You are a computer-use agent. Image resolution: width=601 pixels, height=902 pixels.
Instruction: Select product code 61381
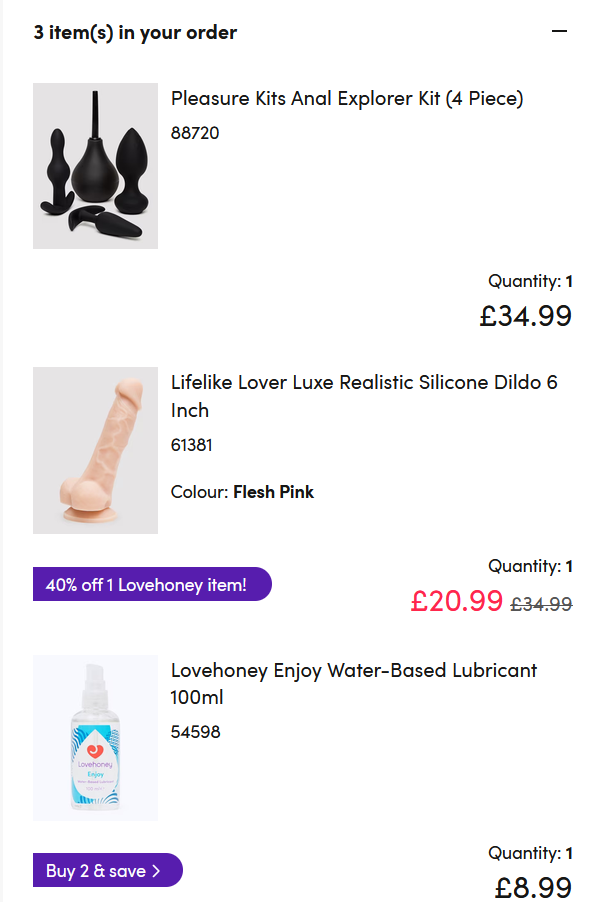click(192, 445)
